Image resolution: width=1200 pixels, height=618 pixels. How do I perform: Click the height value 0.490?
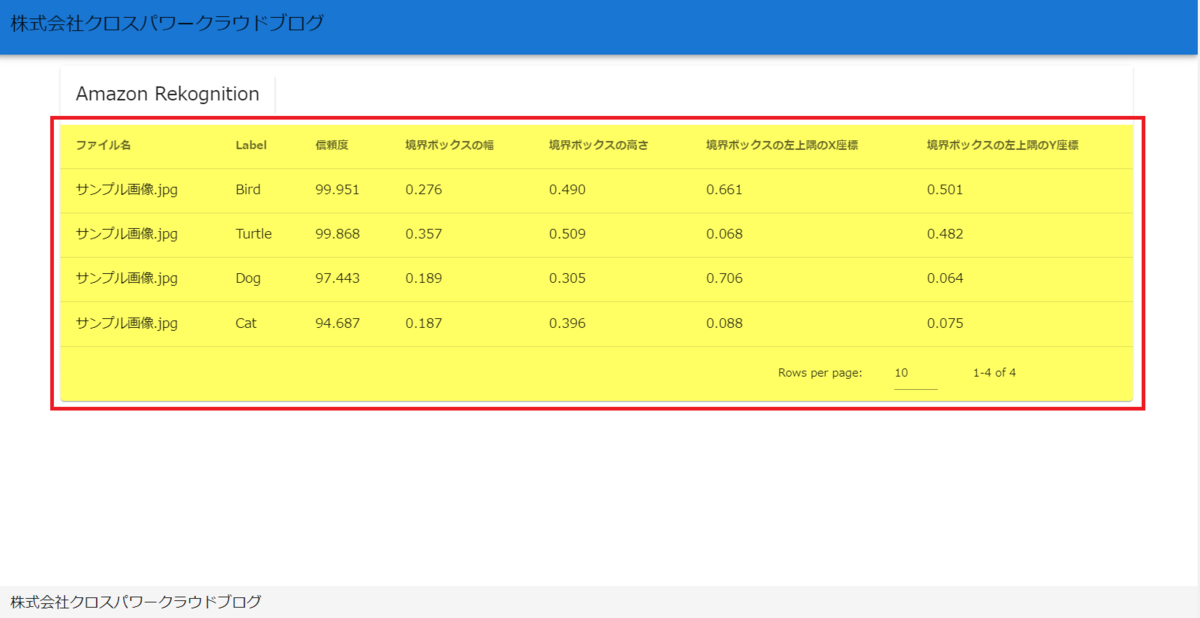tap(567, 189)
